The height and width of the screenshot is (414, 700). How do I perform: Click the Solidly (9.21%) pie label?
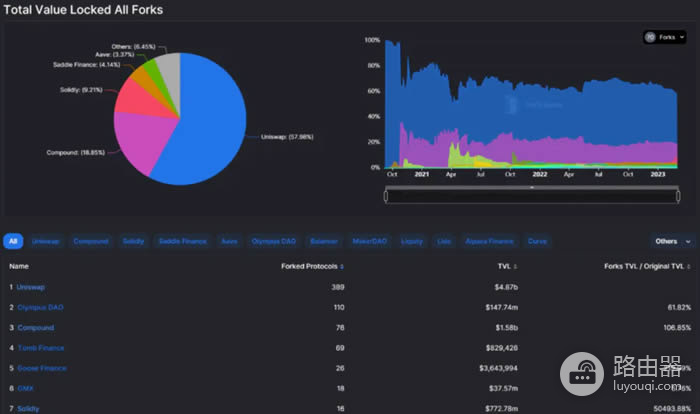pyautogui.click(x=81, y=90)
